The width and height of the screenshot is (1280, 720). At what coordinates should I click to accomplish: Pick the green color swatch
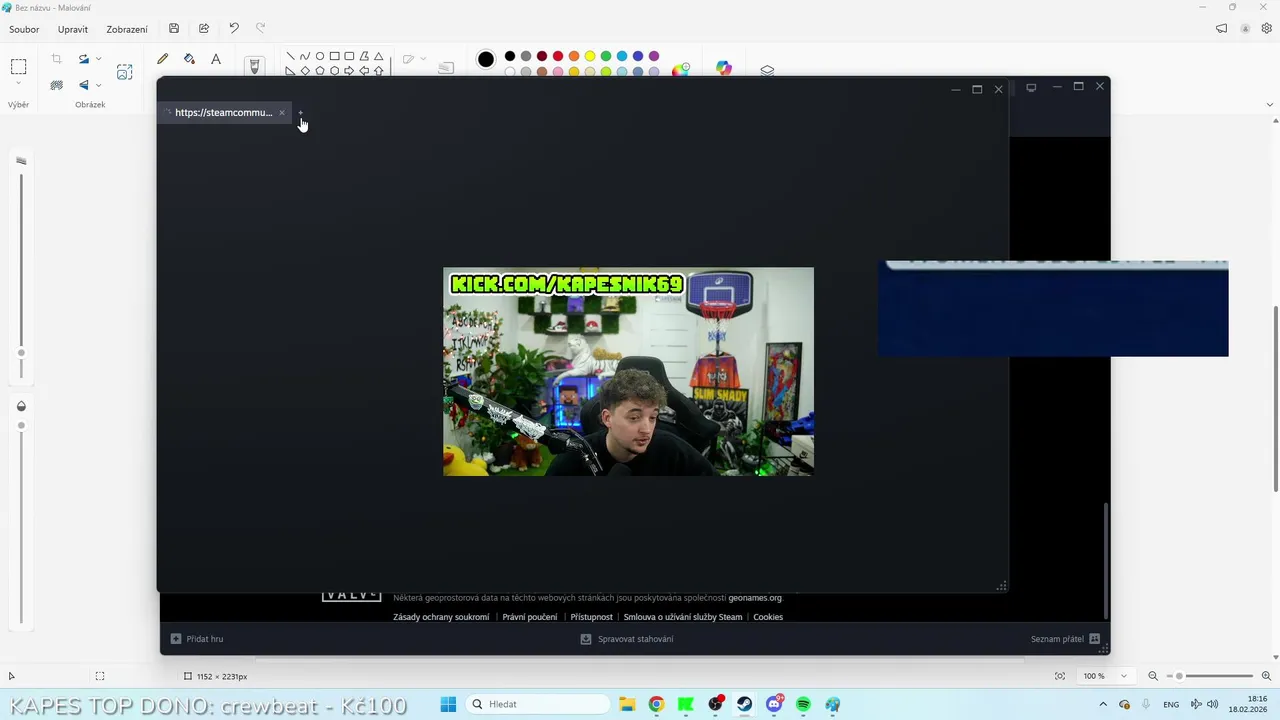click(x=606, y=56)
